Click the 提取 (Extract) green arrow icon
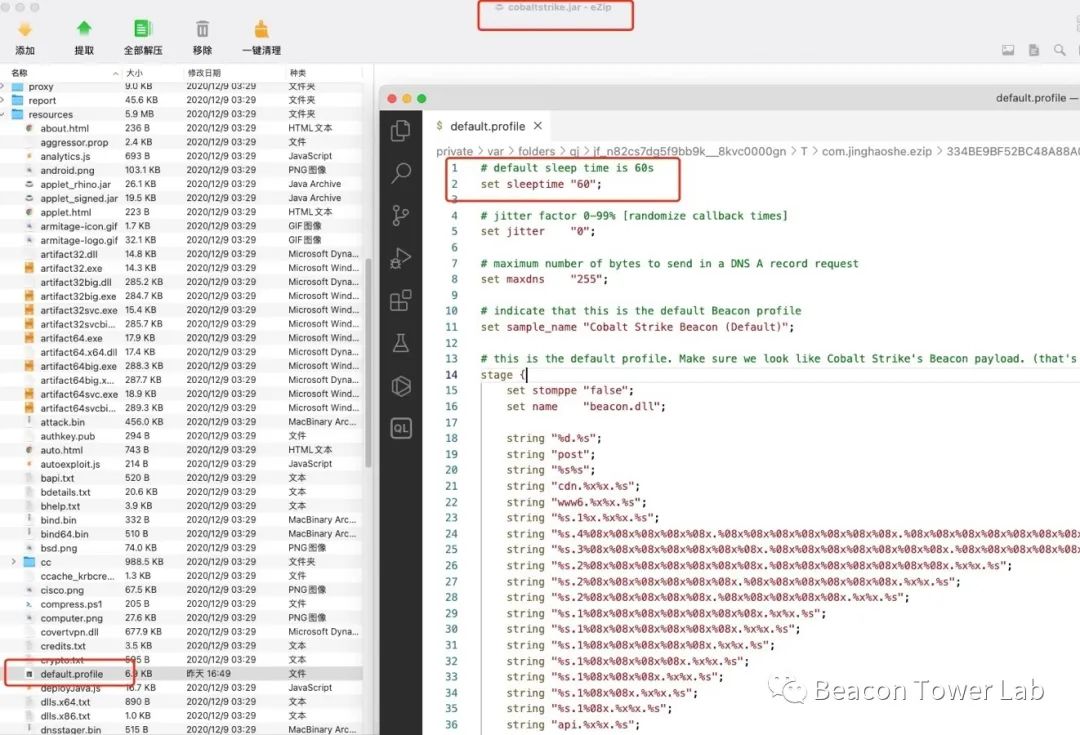 84,30
